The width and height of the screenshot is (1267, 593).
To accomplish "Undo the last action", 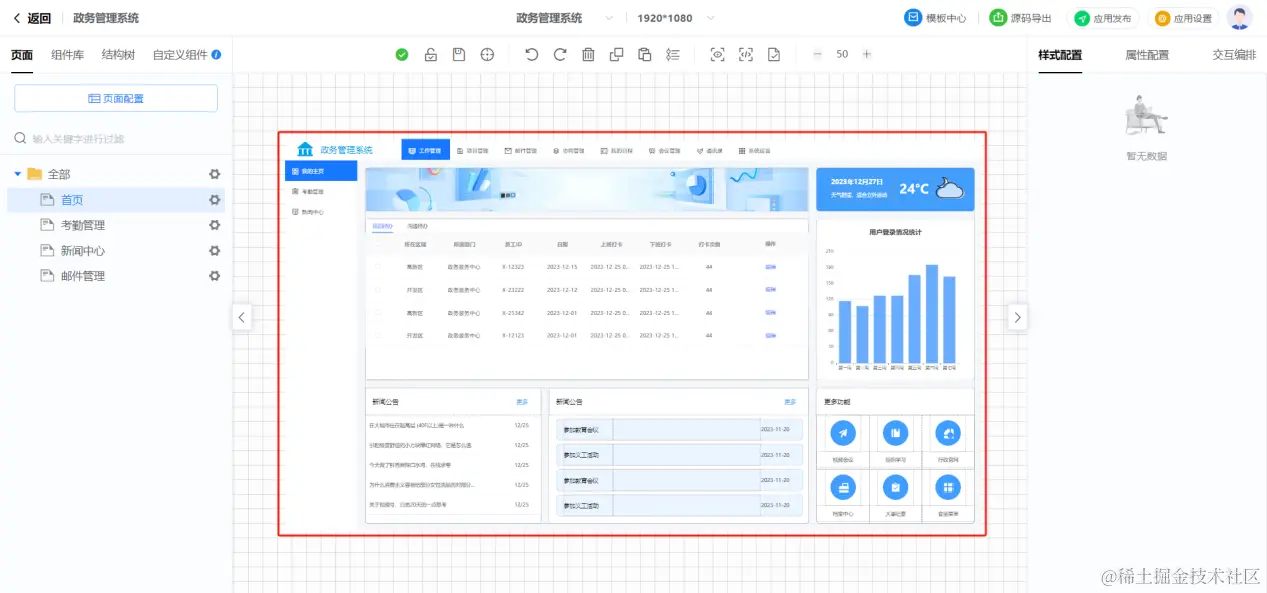I will [x=531, y=55].
